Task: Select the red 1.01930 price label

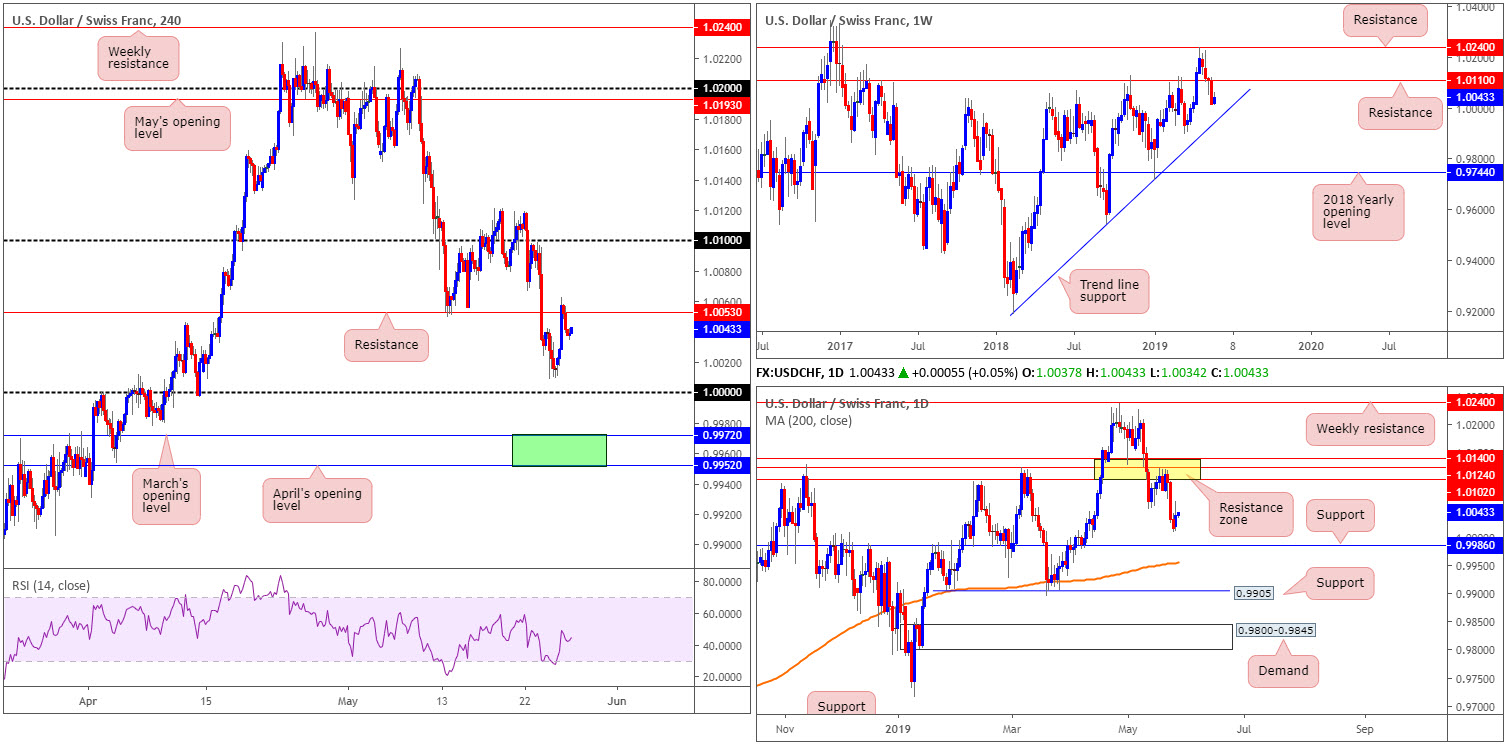Action: pyautogui.click(x=721, y=104)
